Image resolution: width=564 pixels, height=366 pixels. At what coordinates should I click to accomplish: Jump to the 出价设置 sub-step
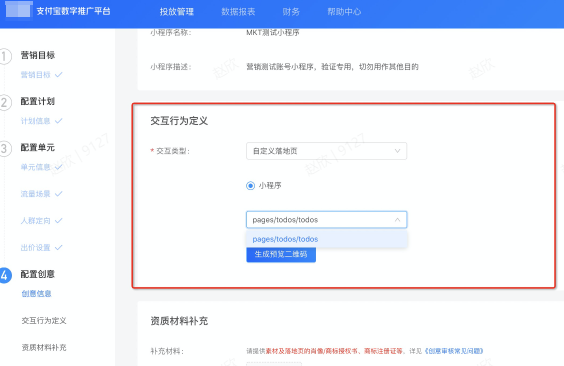(36, 247)
